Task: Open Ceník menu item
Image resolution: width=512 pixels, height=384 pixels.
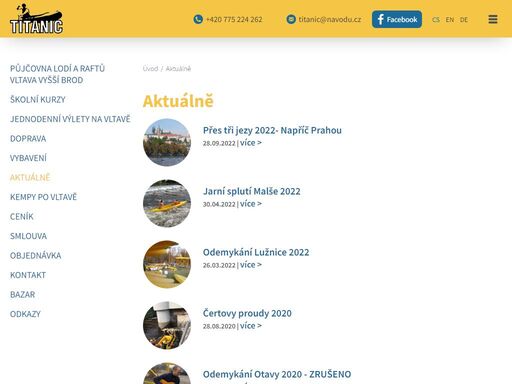Action: [x=22, y=216]
